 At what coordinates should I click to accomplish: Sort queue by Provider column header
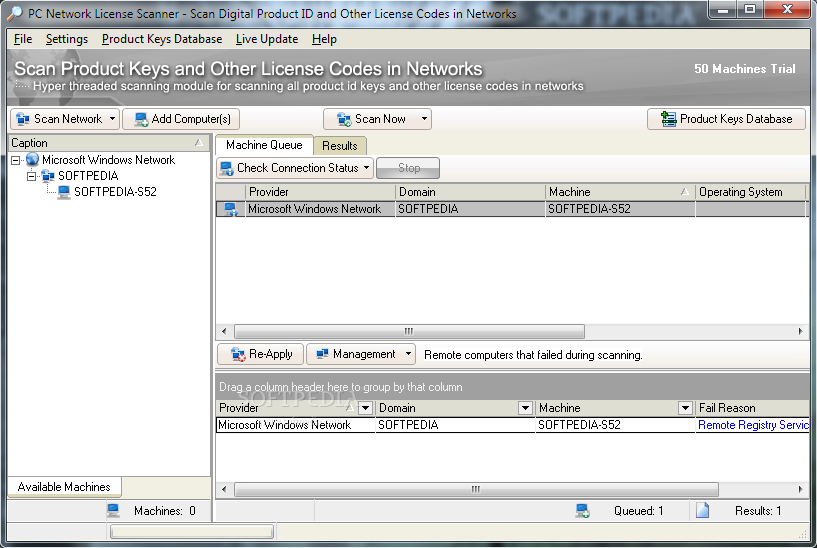[320, 192]
